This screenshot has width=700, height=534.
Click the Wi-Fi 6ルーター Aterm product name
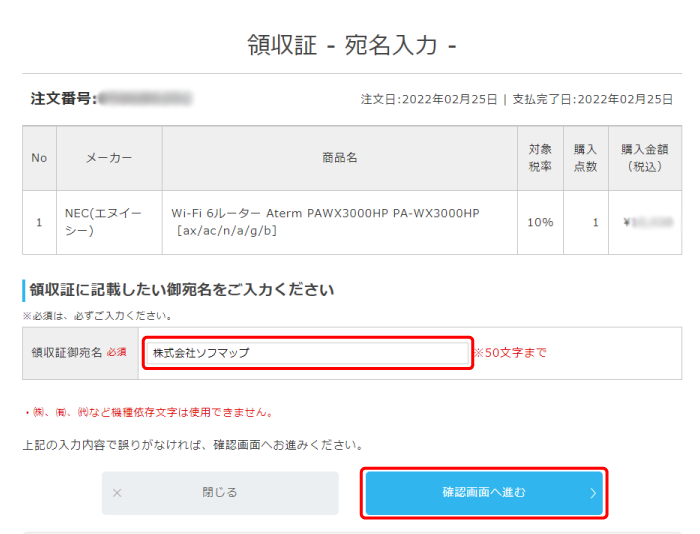(325, 222)
